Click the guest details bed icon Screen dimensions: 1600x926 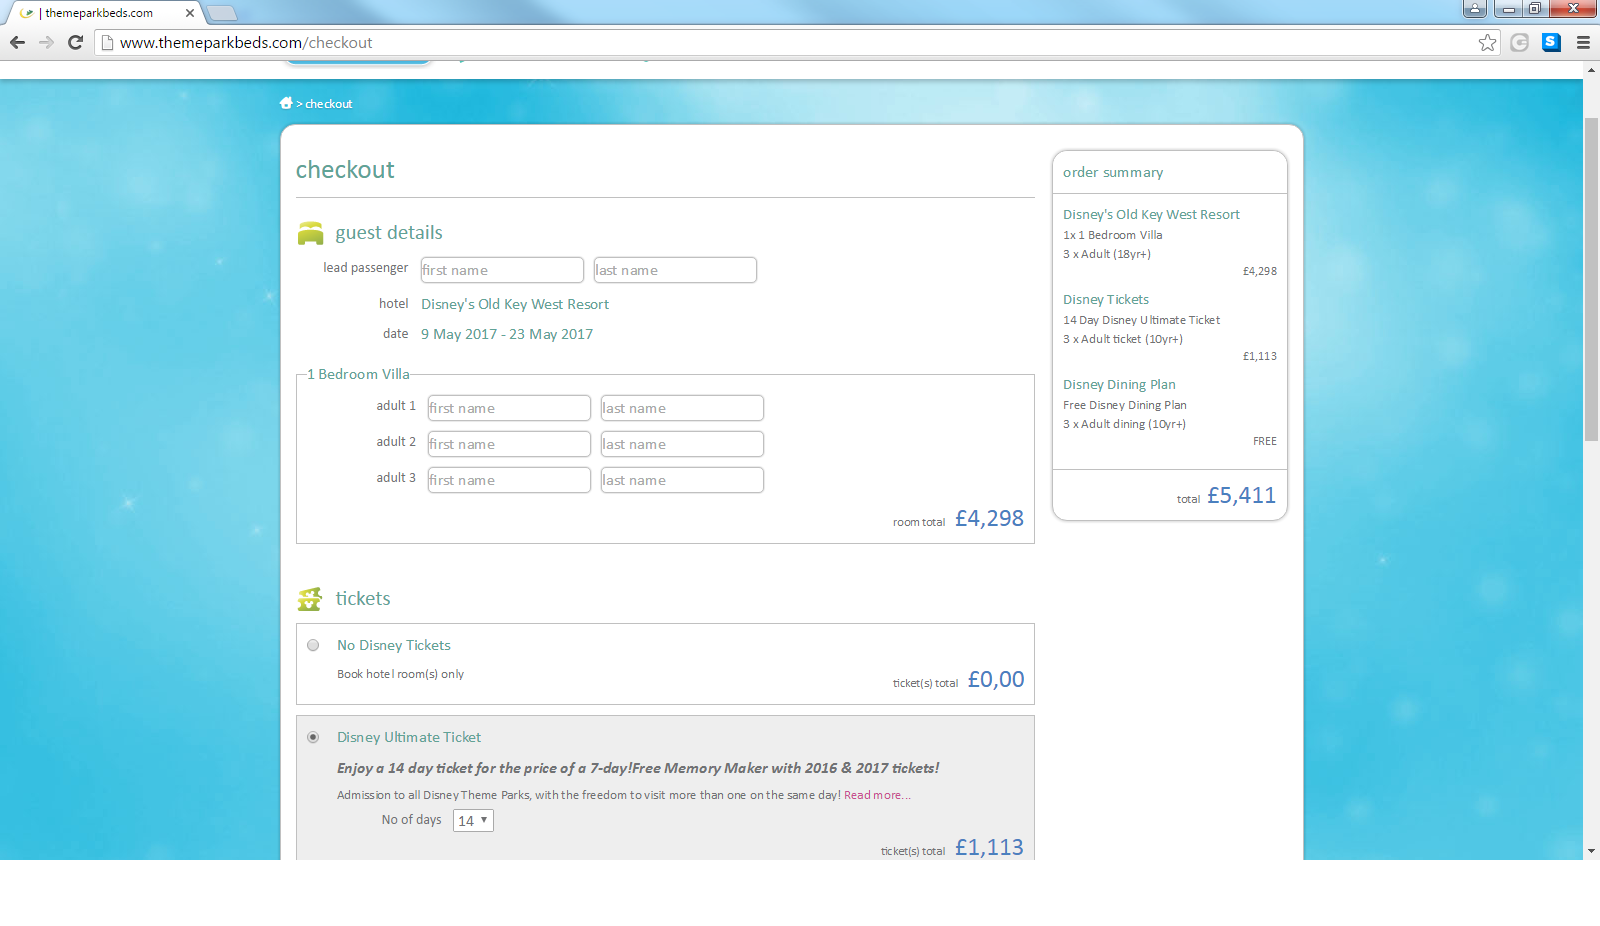click(311, 233)
